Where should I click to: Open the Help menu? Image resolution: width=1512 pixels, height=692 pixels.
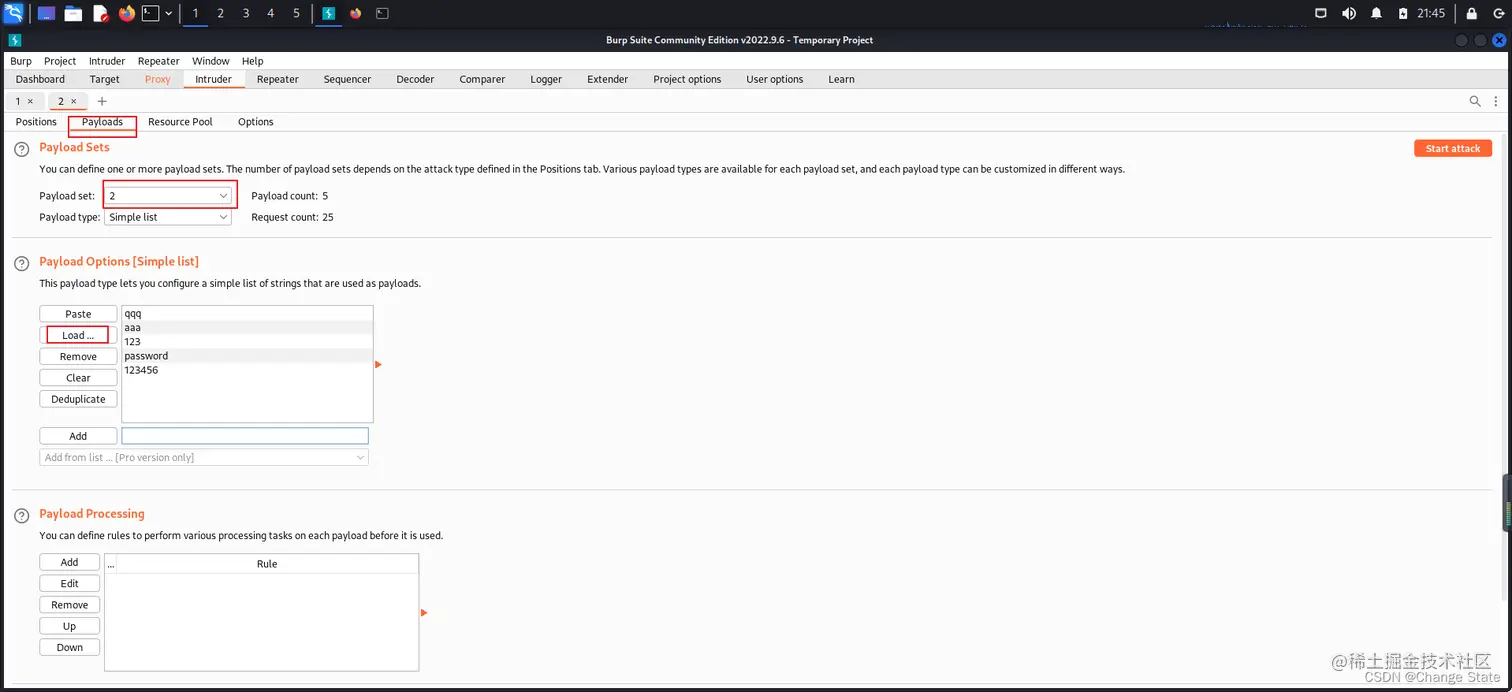253,61
